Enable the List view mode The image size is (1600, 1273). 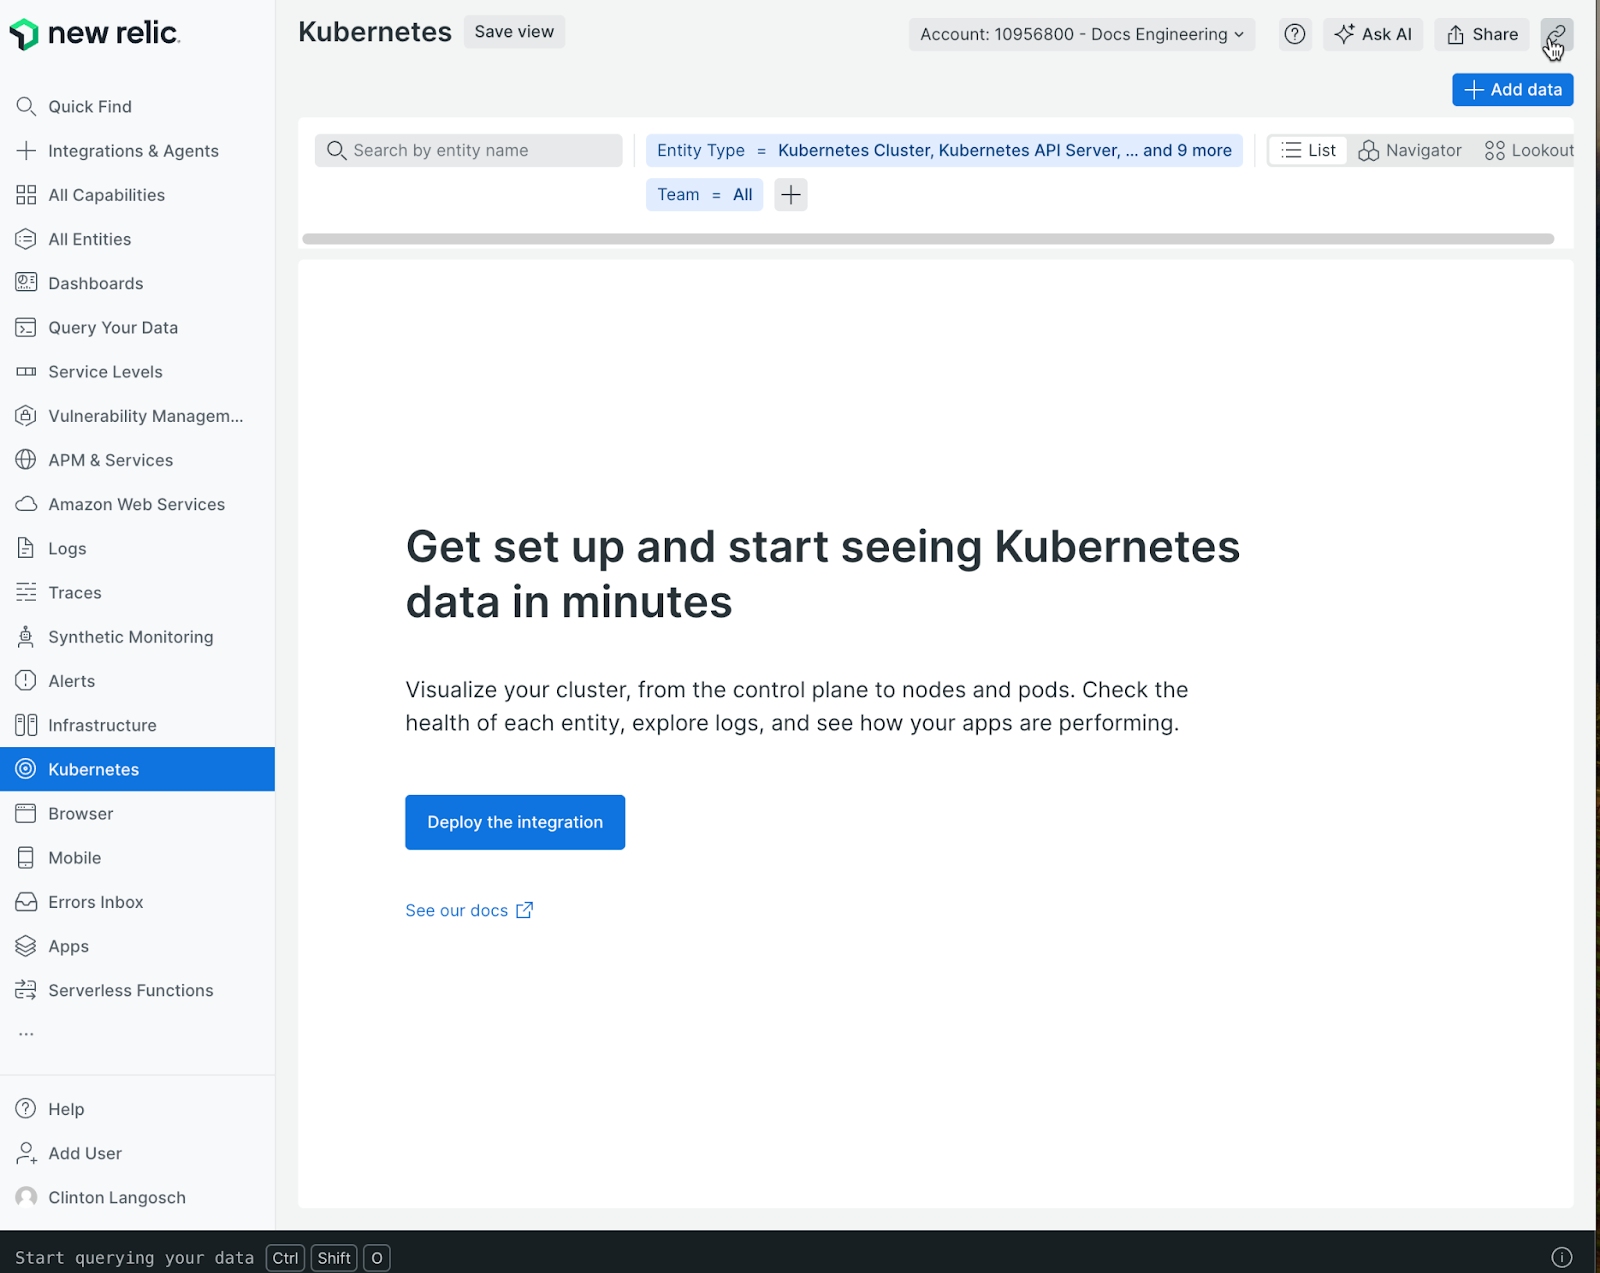tap(1307, 149)
